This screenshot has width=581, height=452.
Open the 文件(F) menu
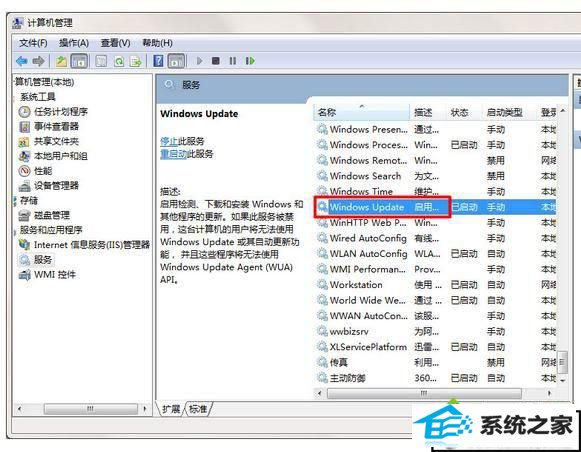pos(33,43)
